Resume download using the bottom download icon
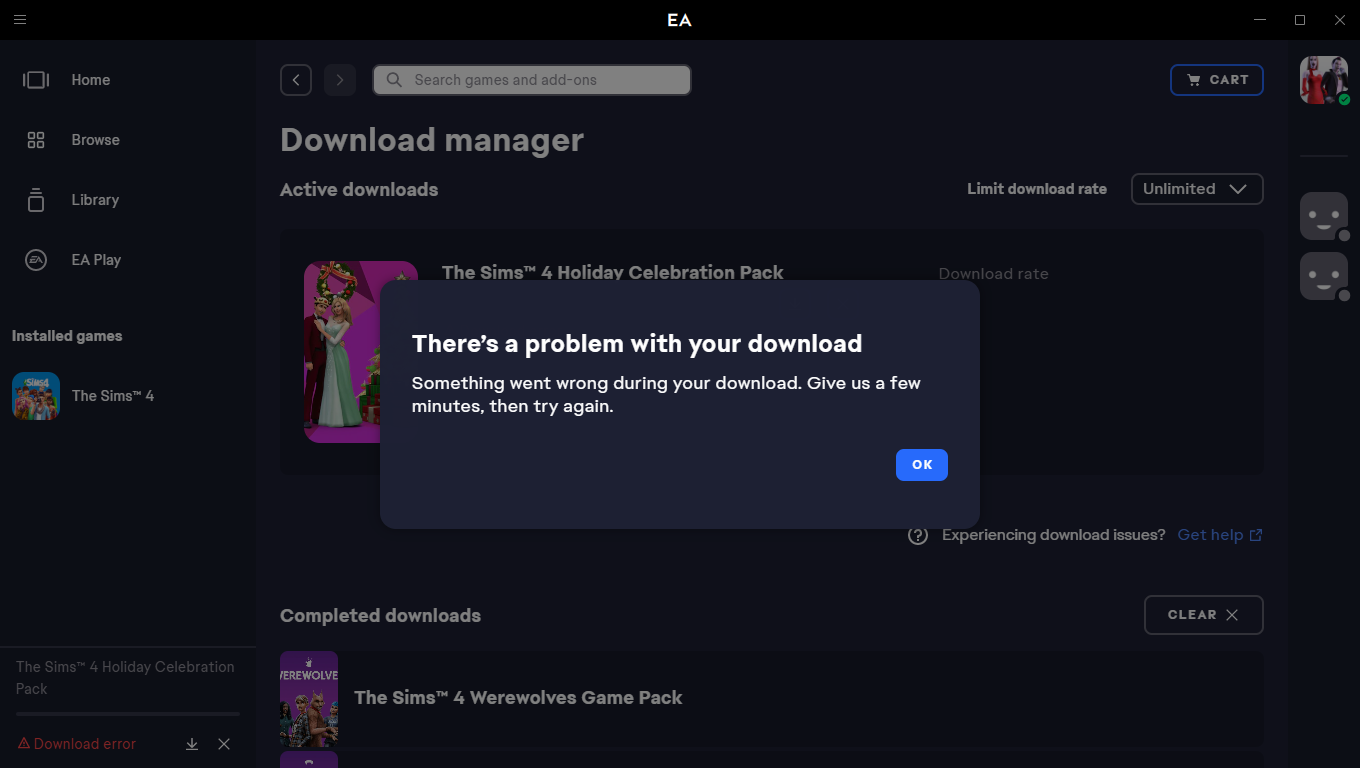Viewport: 1360px width, 768px height. pyautogui.click(x=192, y=744)
